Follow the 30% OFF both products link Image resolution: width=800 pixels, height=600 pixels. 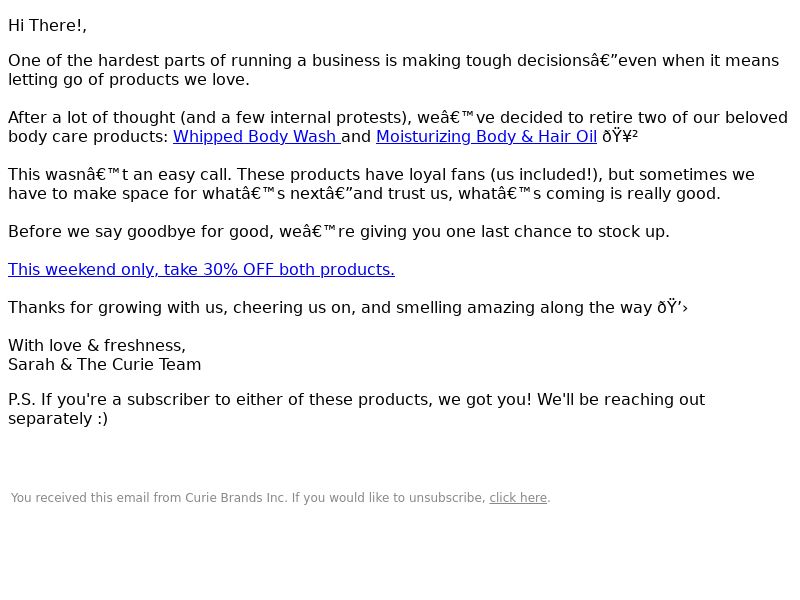[x=202, y=269]
